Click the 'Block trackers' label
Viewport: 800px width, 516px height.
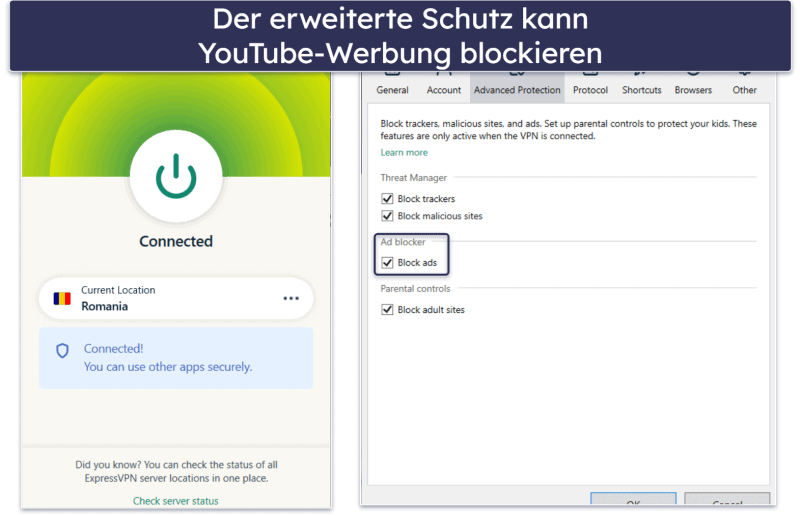click(426, 199)
